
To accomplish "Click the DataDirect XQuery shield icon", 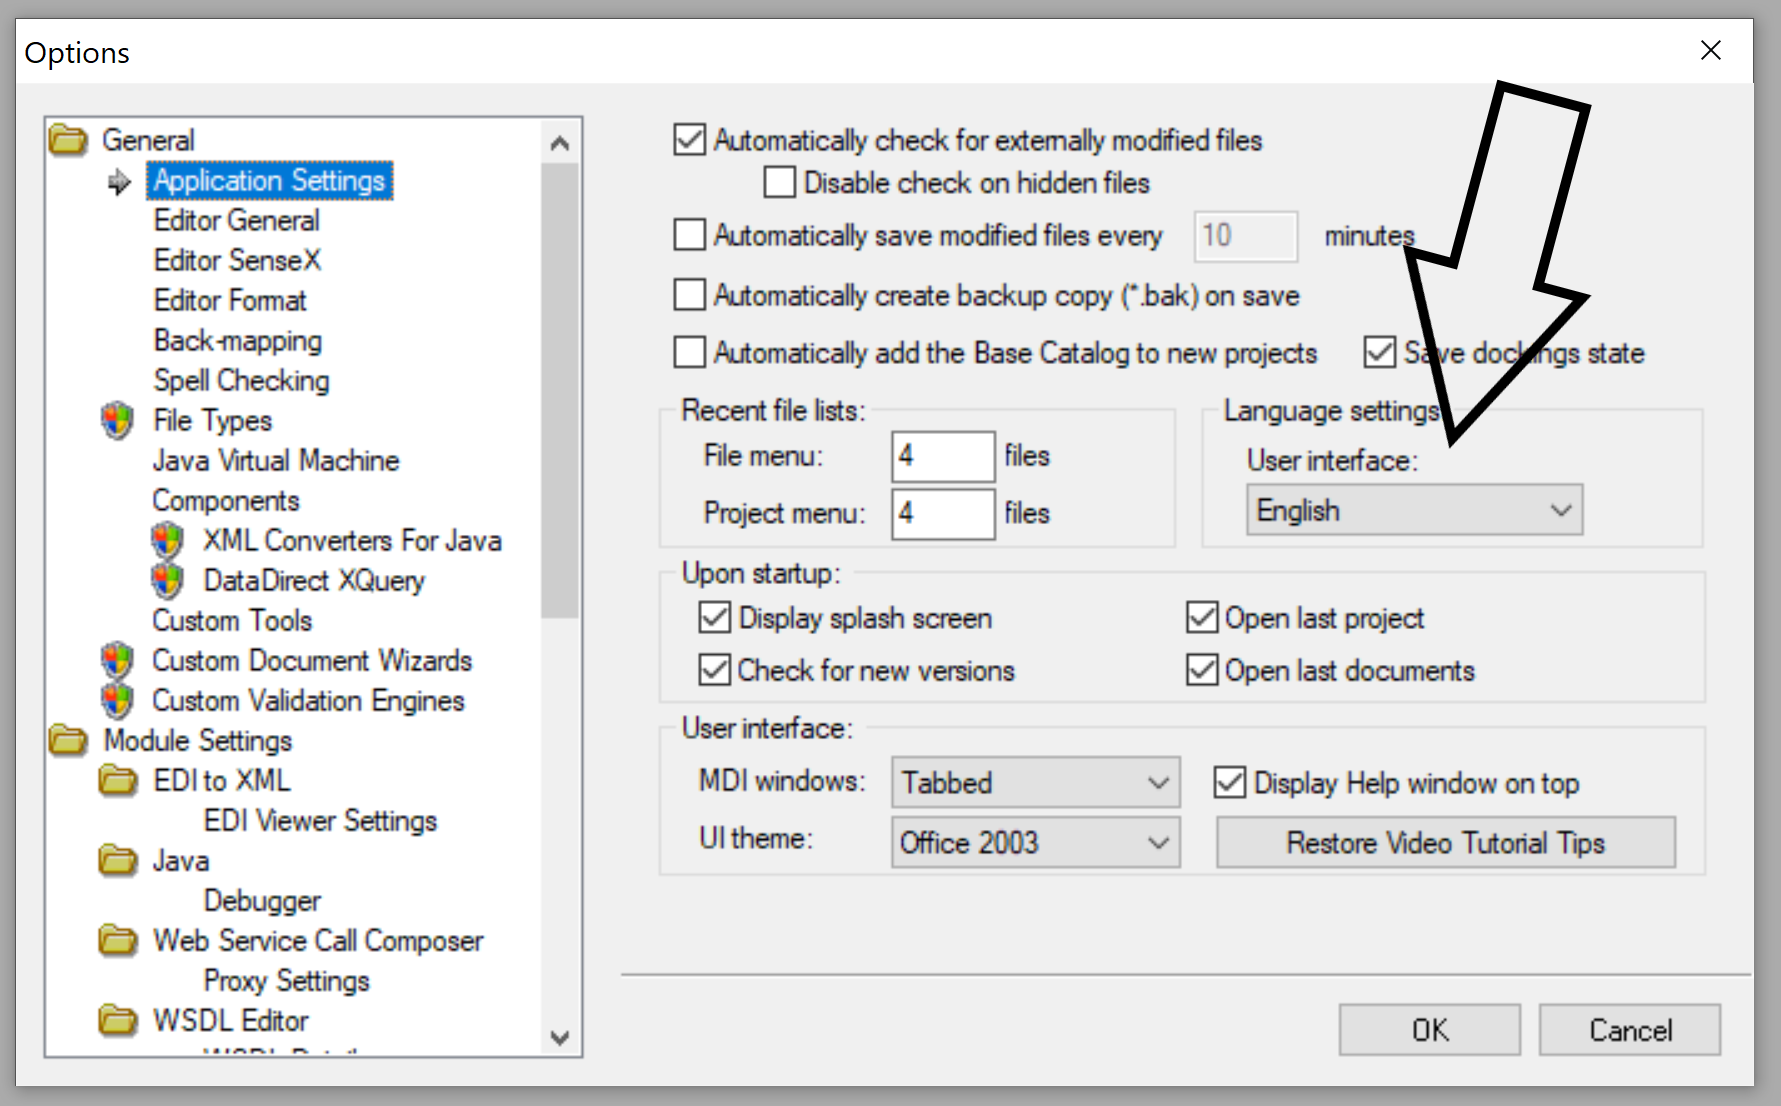I will (x=167, y=581).
